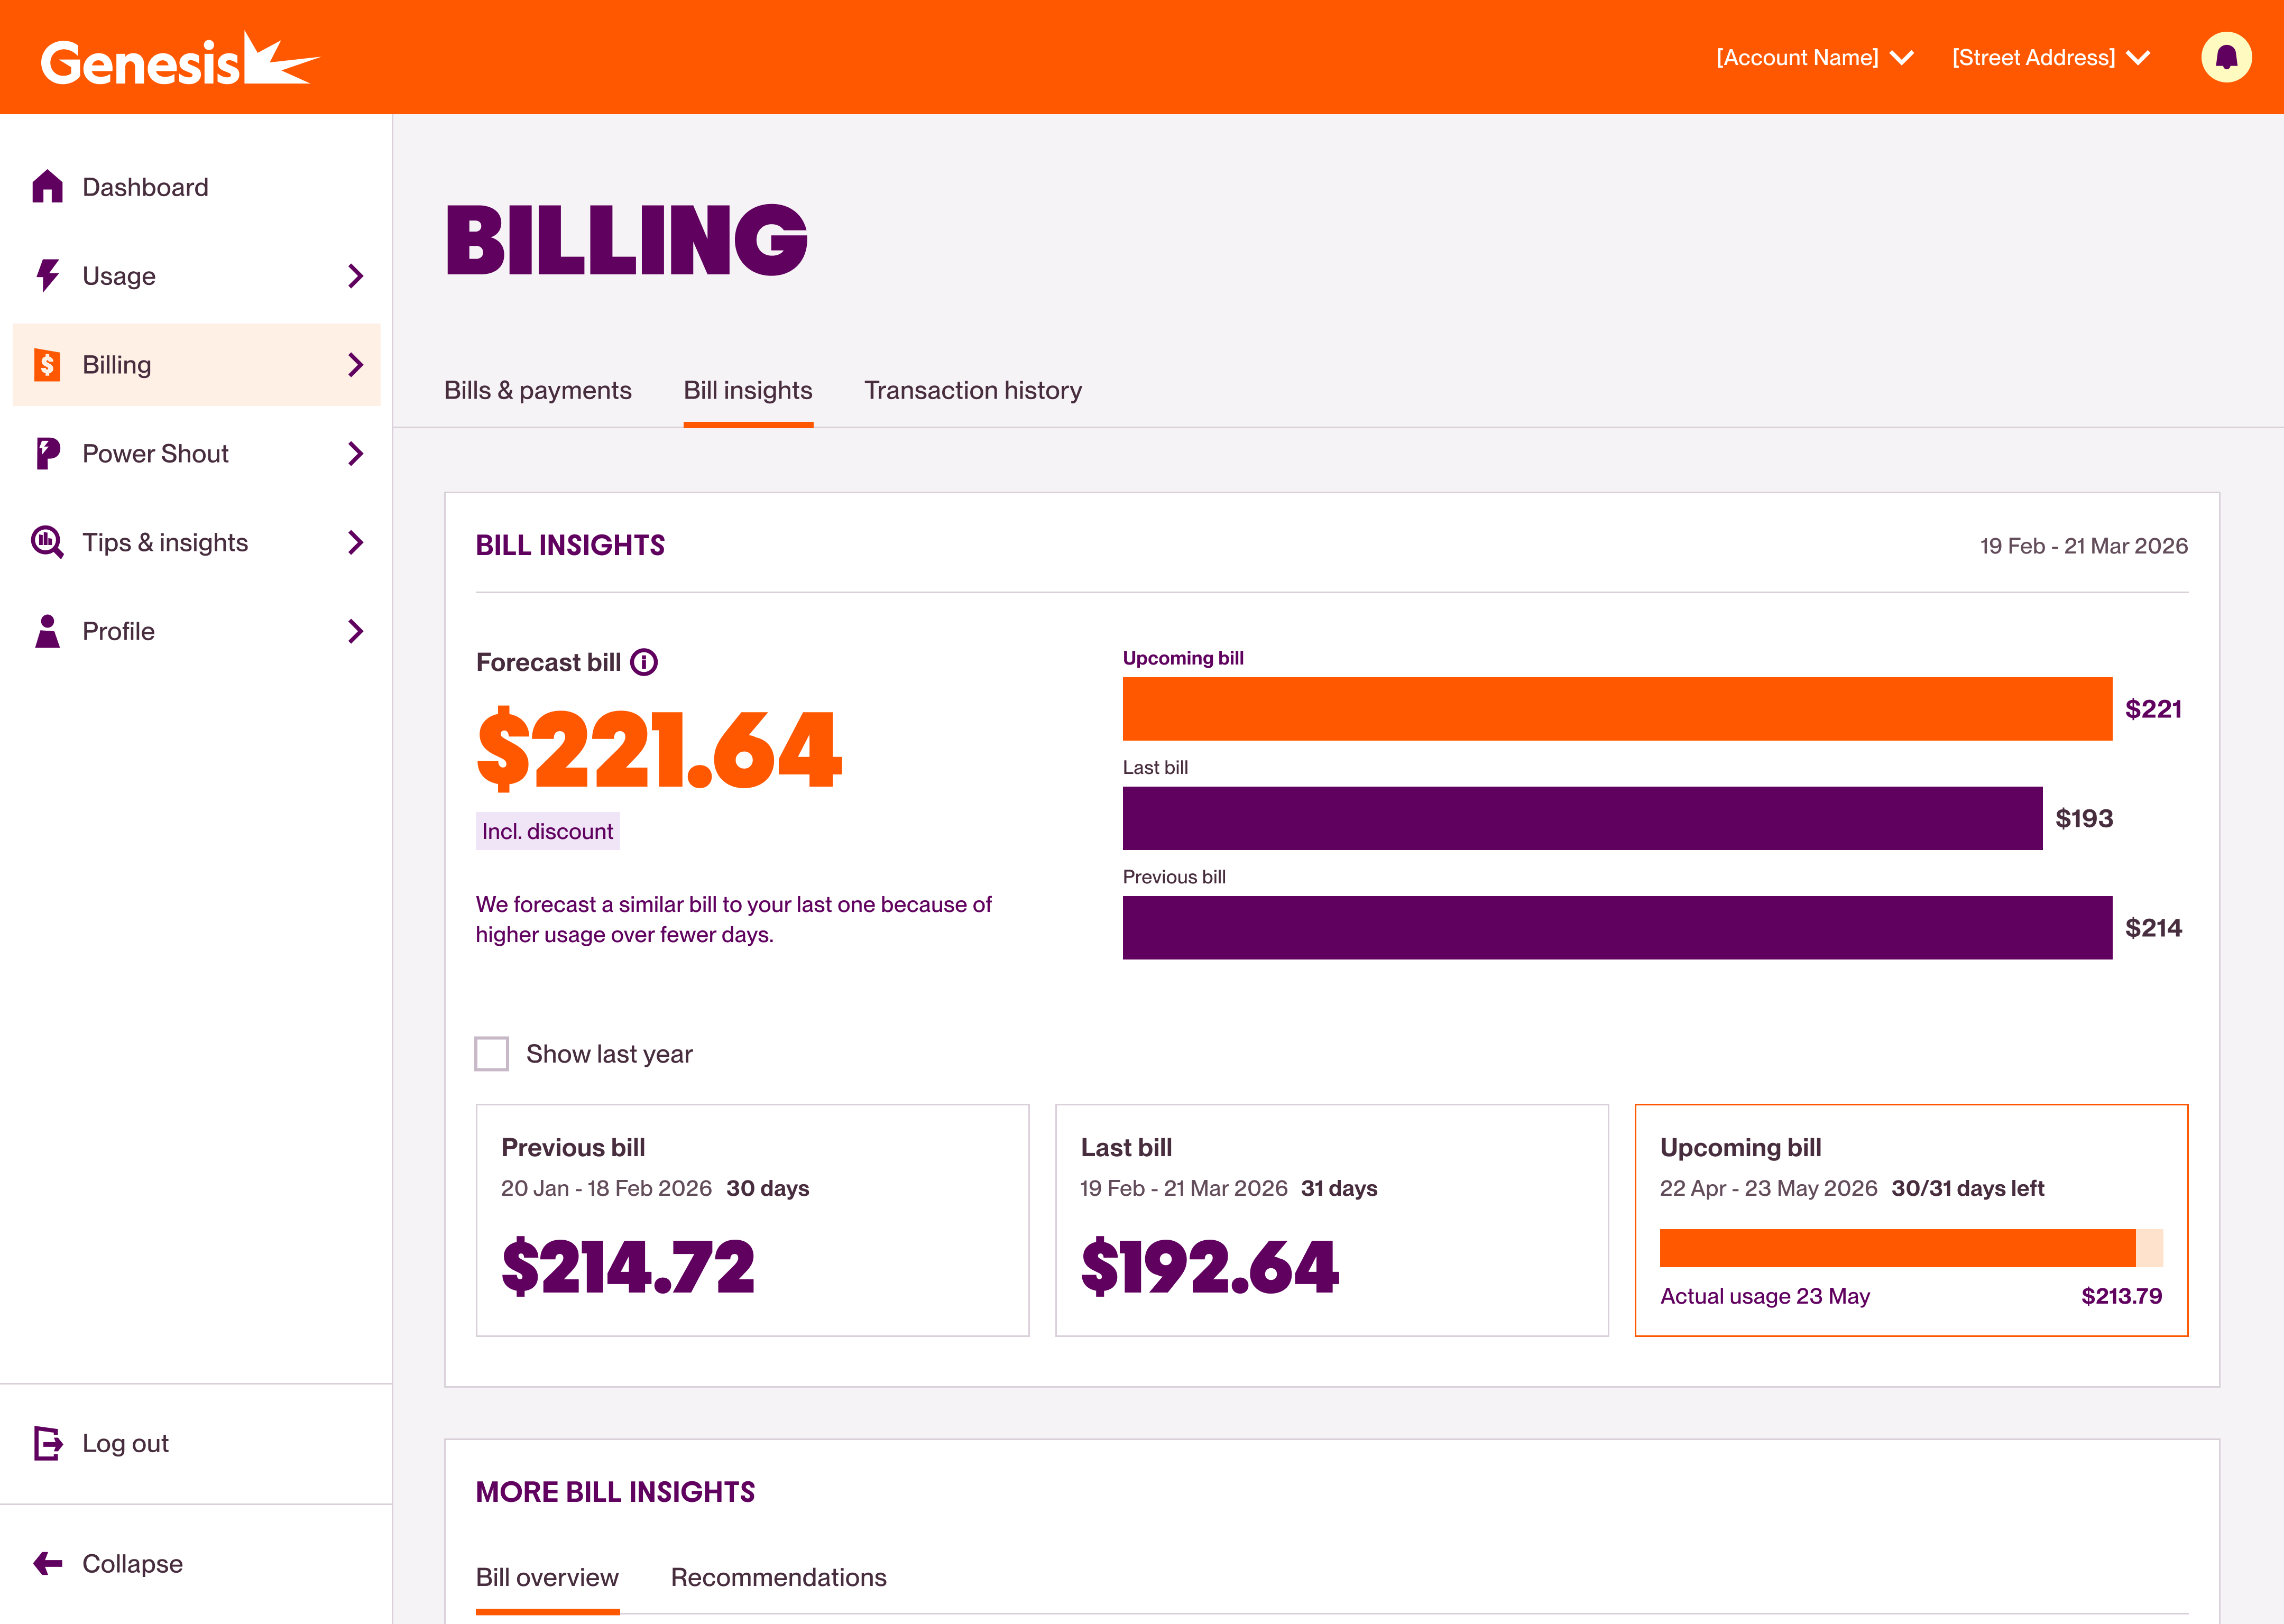Screen dimensions: 2284x1624
Task: Switch to Bills & payments tab
Action: point(538,390)
